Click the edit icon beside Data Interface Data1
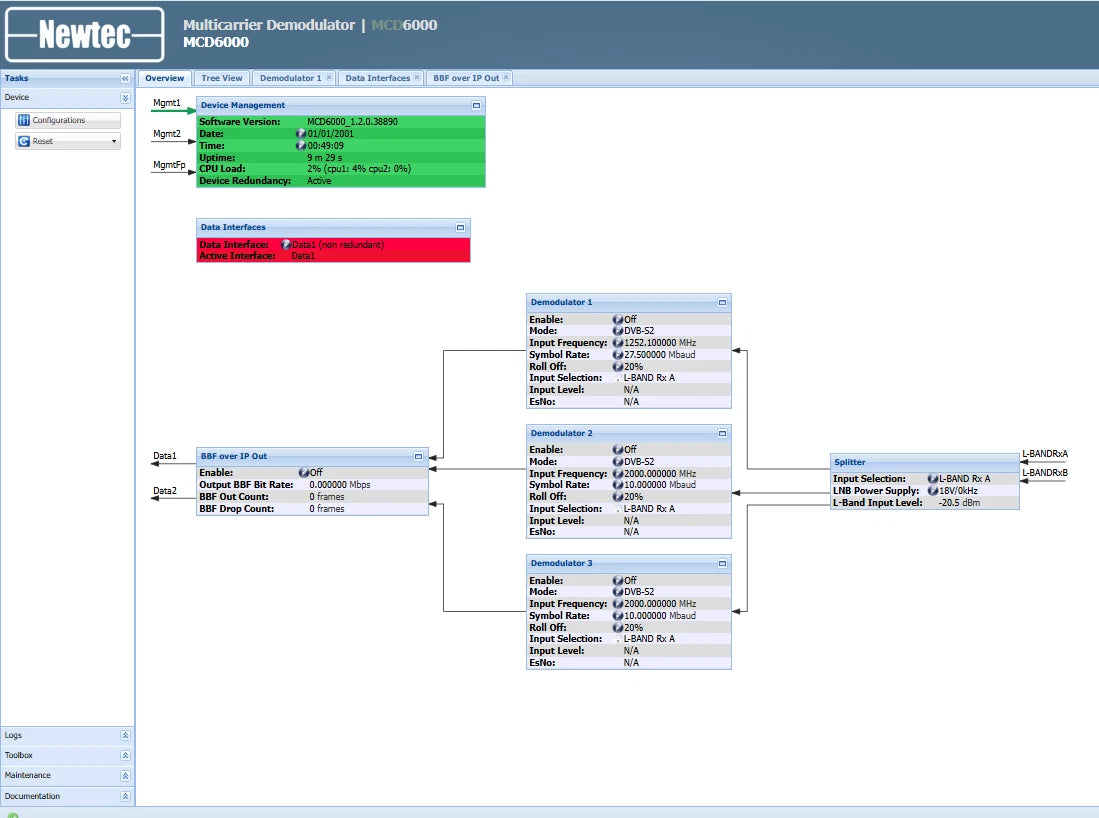The width and height of the screenshot is (1099, 818). click(x=286, y=245)
